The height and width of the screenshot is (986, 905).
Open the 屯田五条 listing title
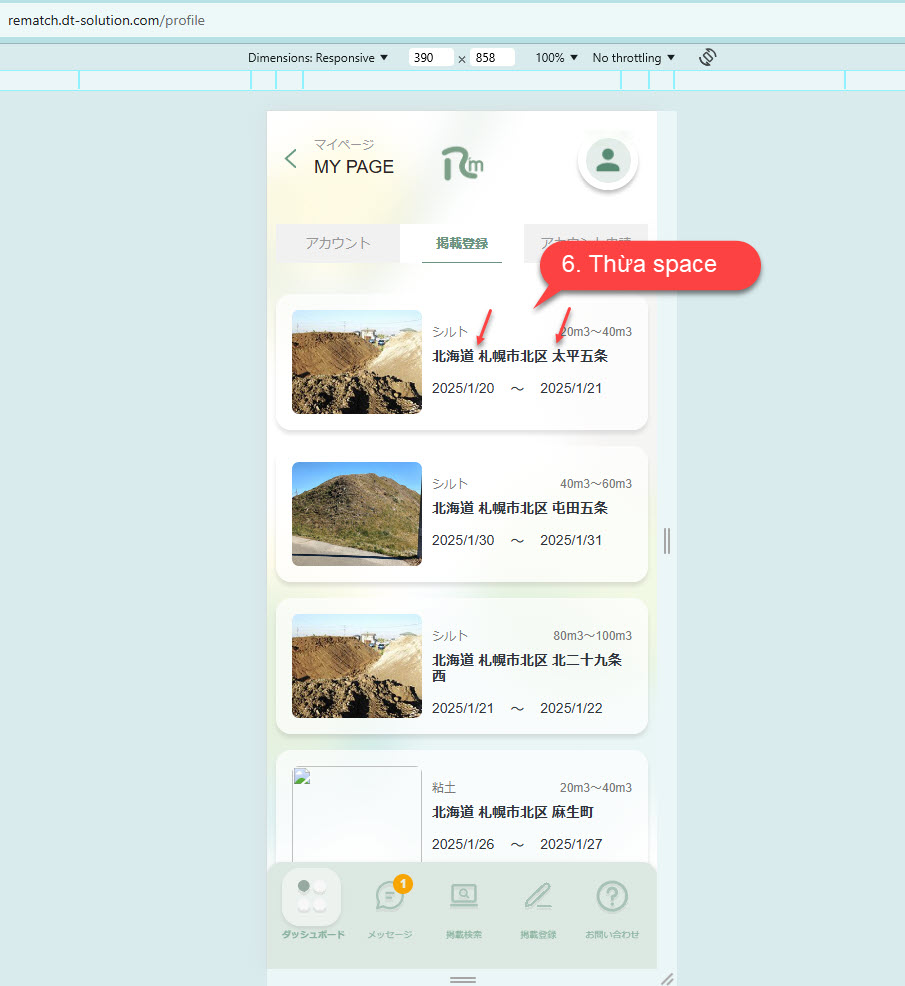click(520, 508)
